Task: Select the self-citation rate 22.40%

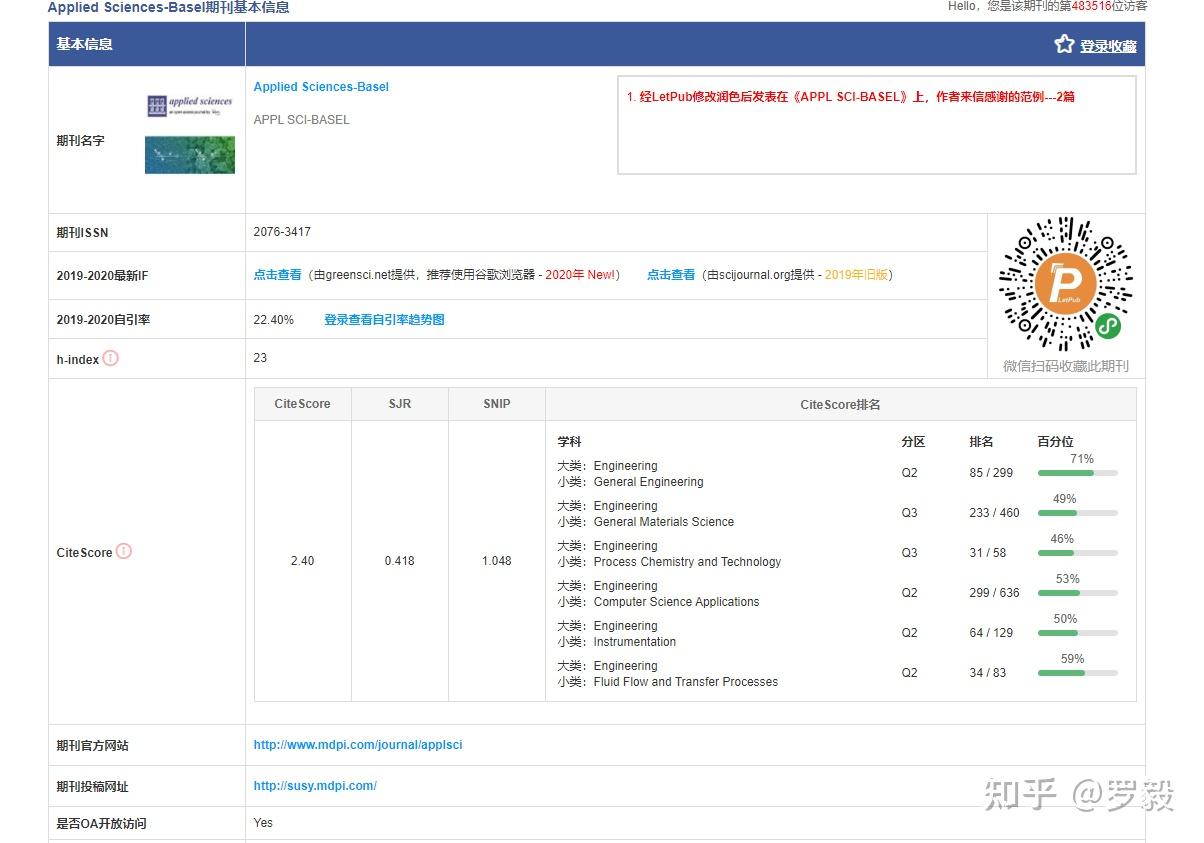Action: (274, 320)
